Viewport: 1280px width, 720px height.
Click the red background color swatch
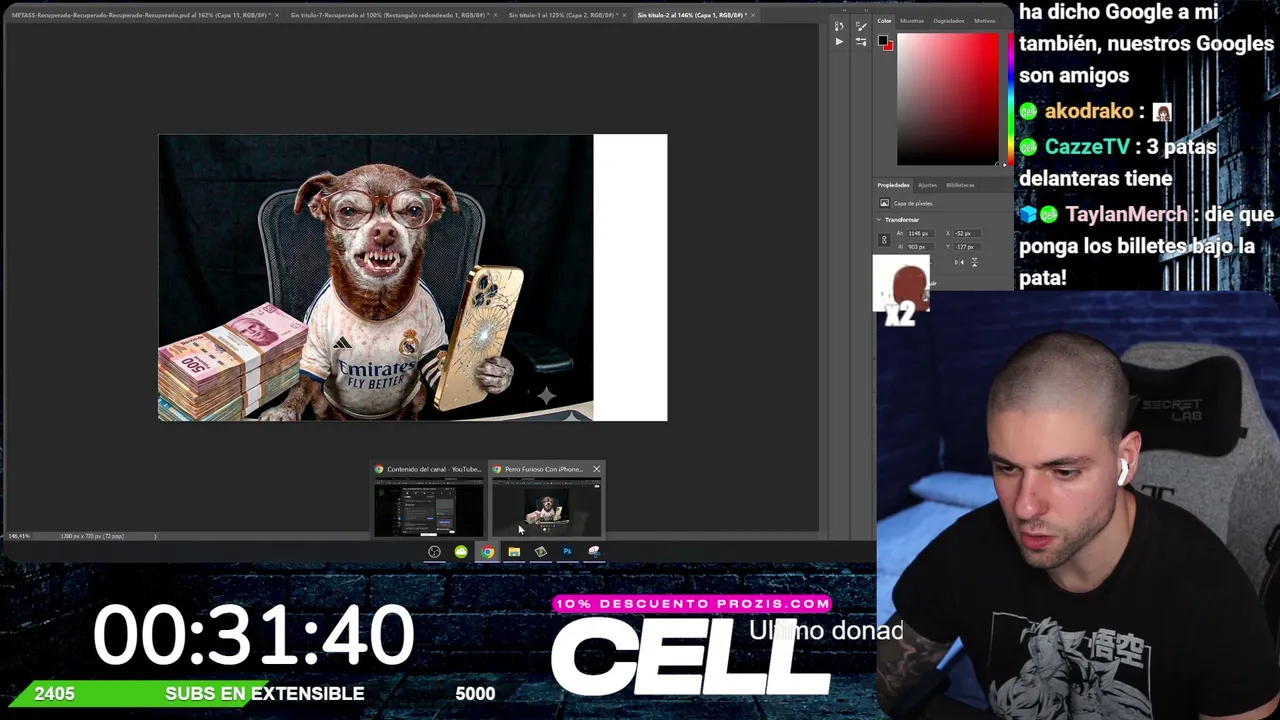point(888,45)
